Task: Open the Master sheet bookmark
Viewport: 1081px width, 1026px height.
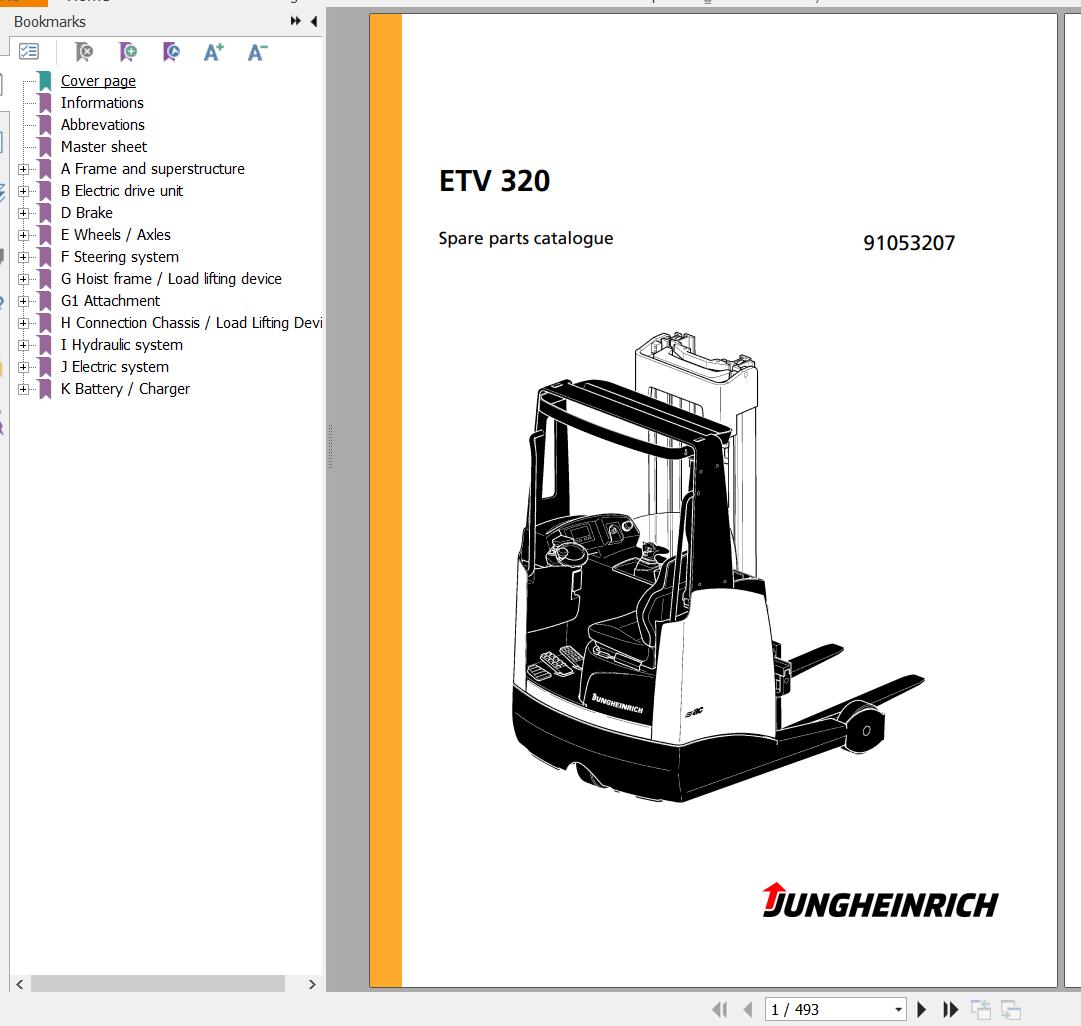Action: click(104, 147)
